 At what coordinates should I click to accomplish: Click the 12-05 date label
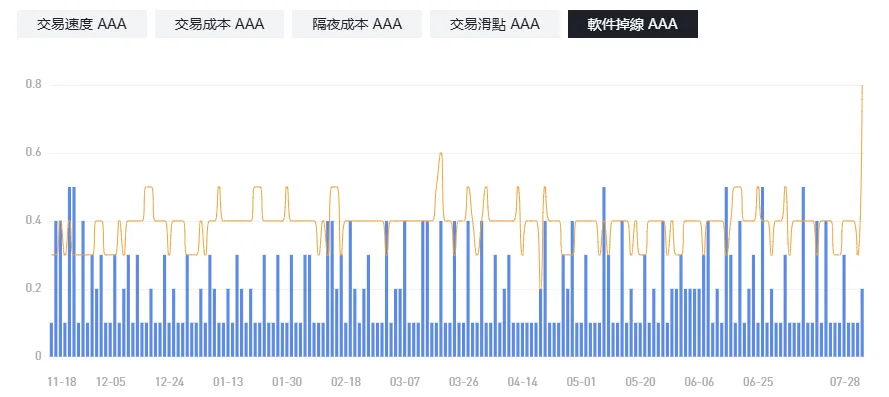tap(111, 381)
